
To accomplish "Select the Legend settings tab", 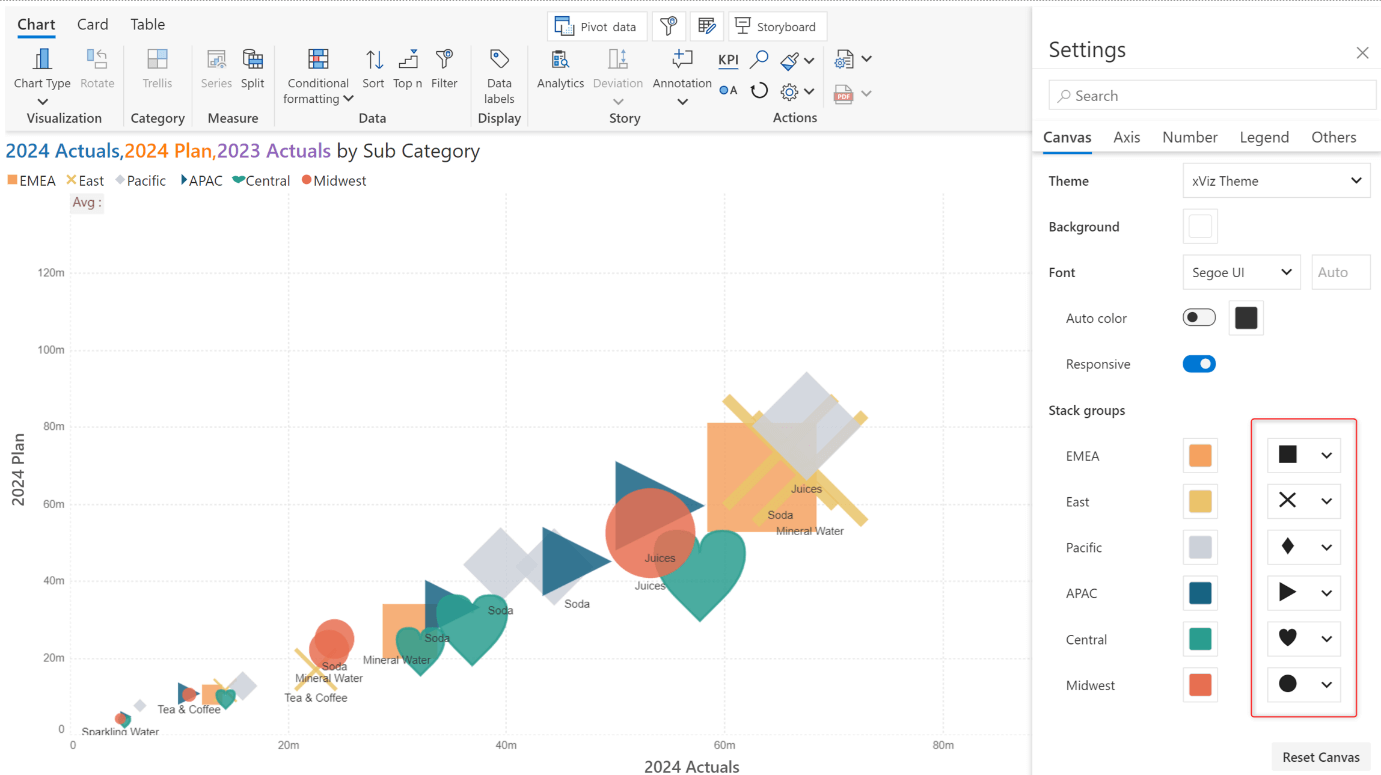I will click(1264, 137).
